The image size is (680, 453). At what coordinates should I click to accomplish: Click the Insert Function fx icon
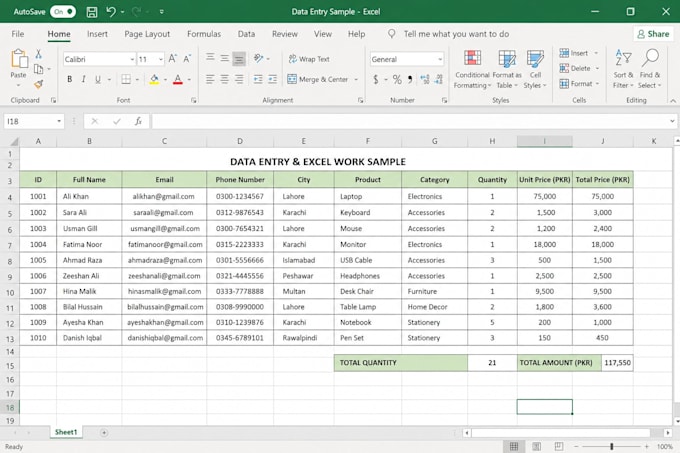pyautogui.click(x=138, y=121)
